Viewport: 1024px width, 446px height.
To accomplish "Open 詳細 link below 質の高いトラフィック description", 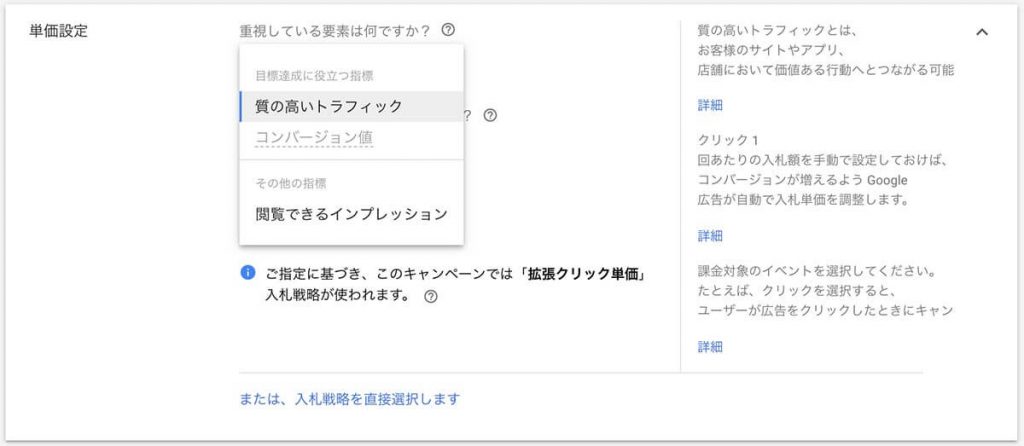I will coord(710,106).
